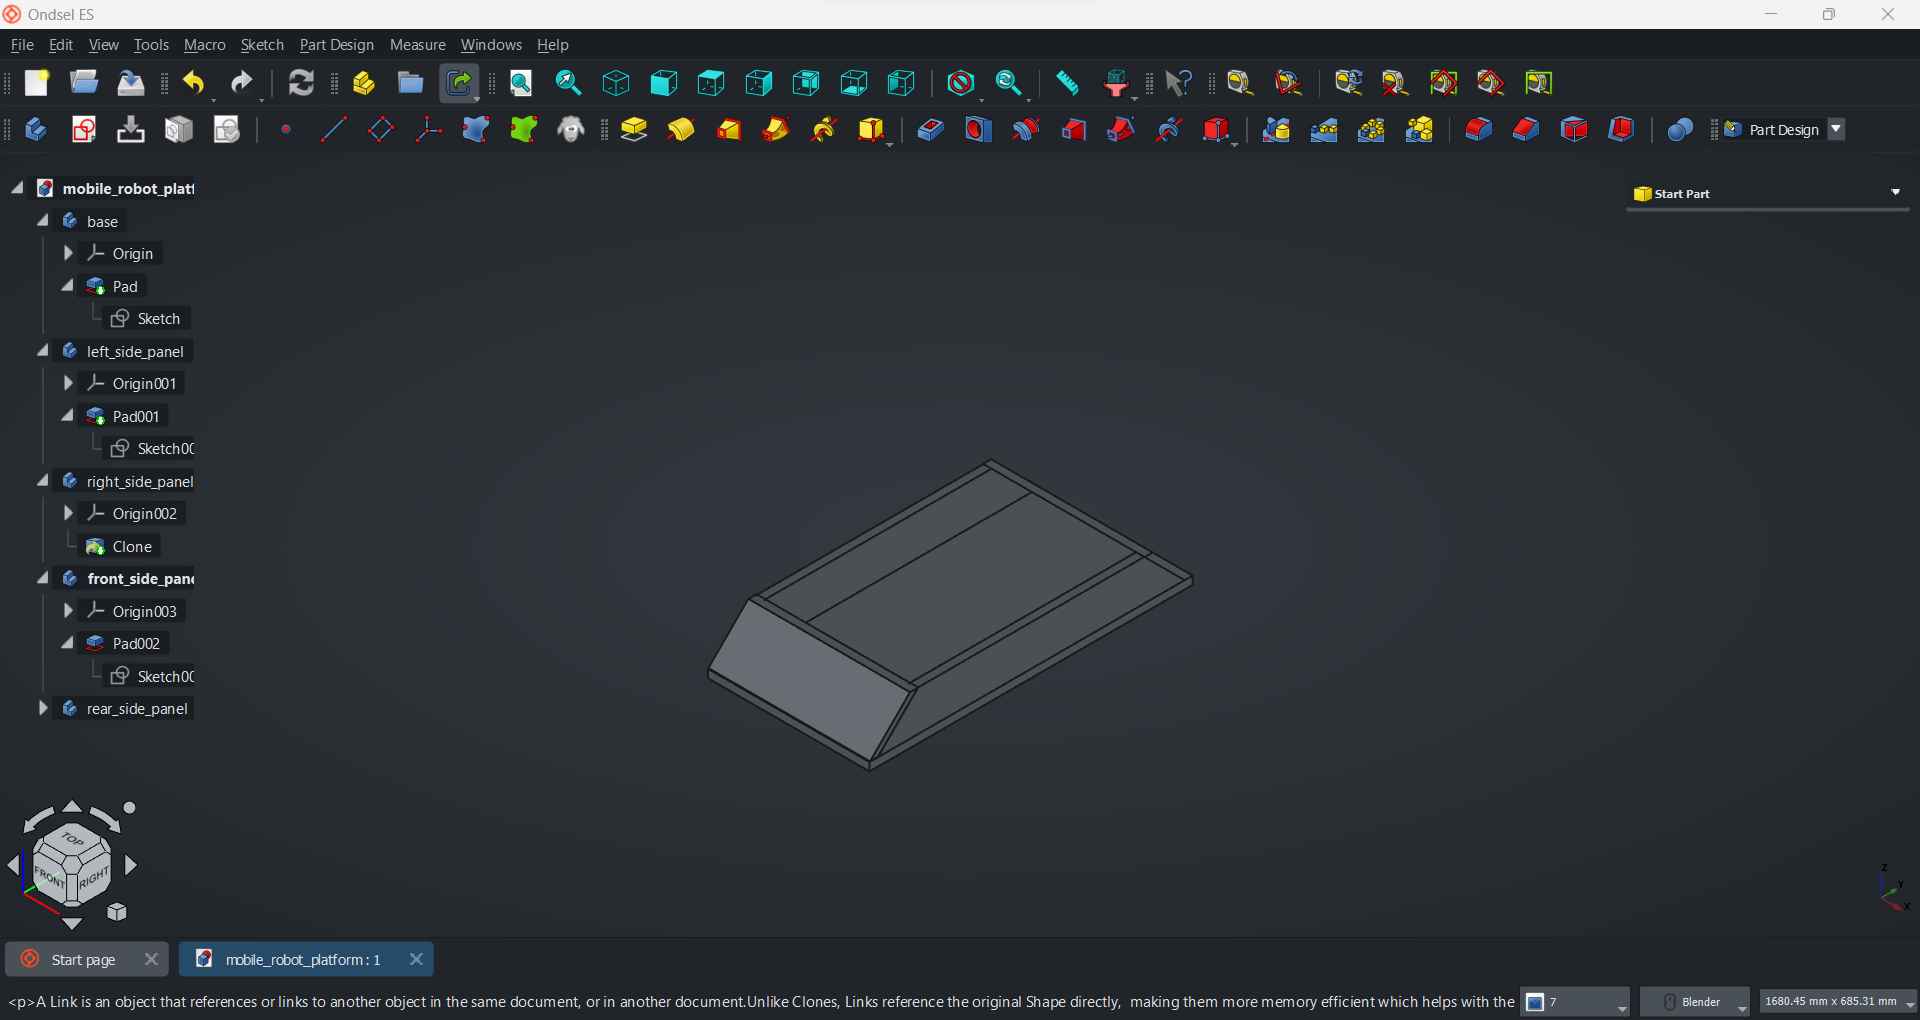Expand the Origin001 node
The height and width of the screenshot is (1020, 1920).
point(68,384)
